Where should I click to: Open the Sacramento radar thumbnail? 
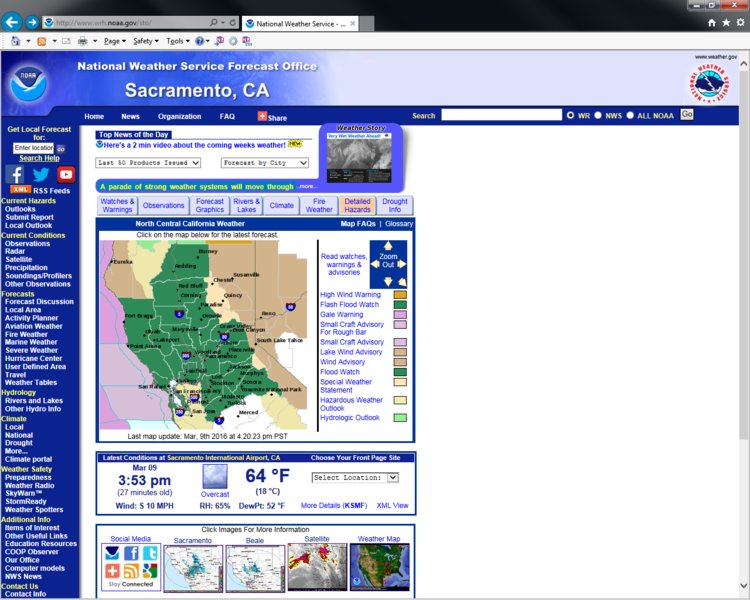coord(193,569)
